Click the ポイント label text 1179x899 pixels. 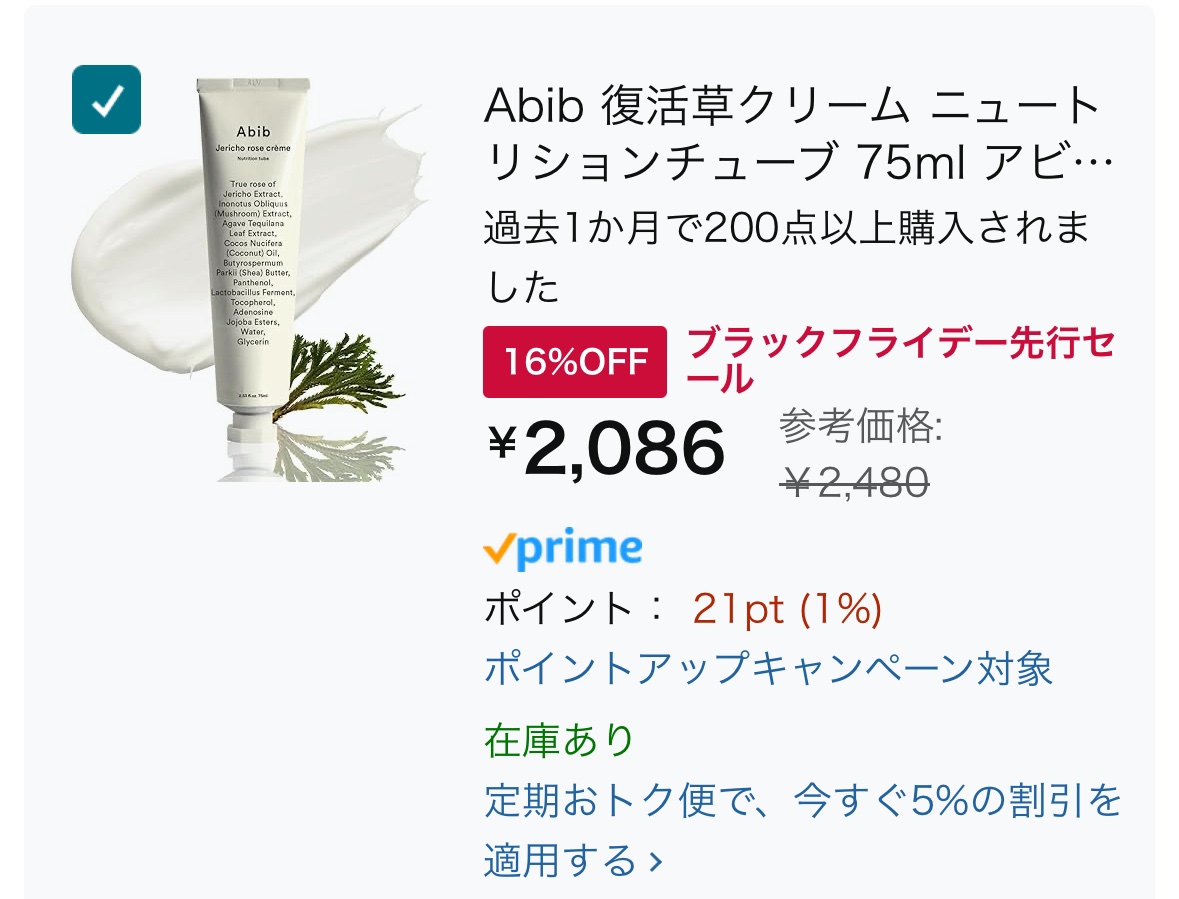(560, 609)
